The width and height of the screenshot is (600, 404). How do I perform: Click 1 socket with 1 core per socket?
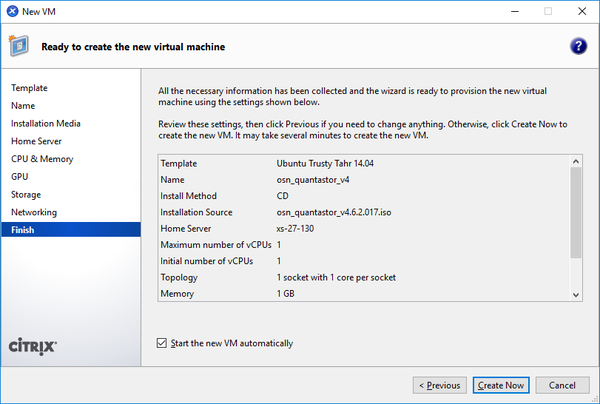coord(336,277)
